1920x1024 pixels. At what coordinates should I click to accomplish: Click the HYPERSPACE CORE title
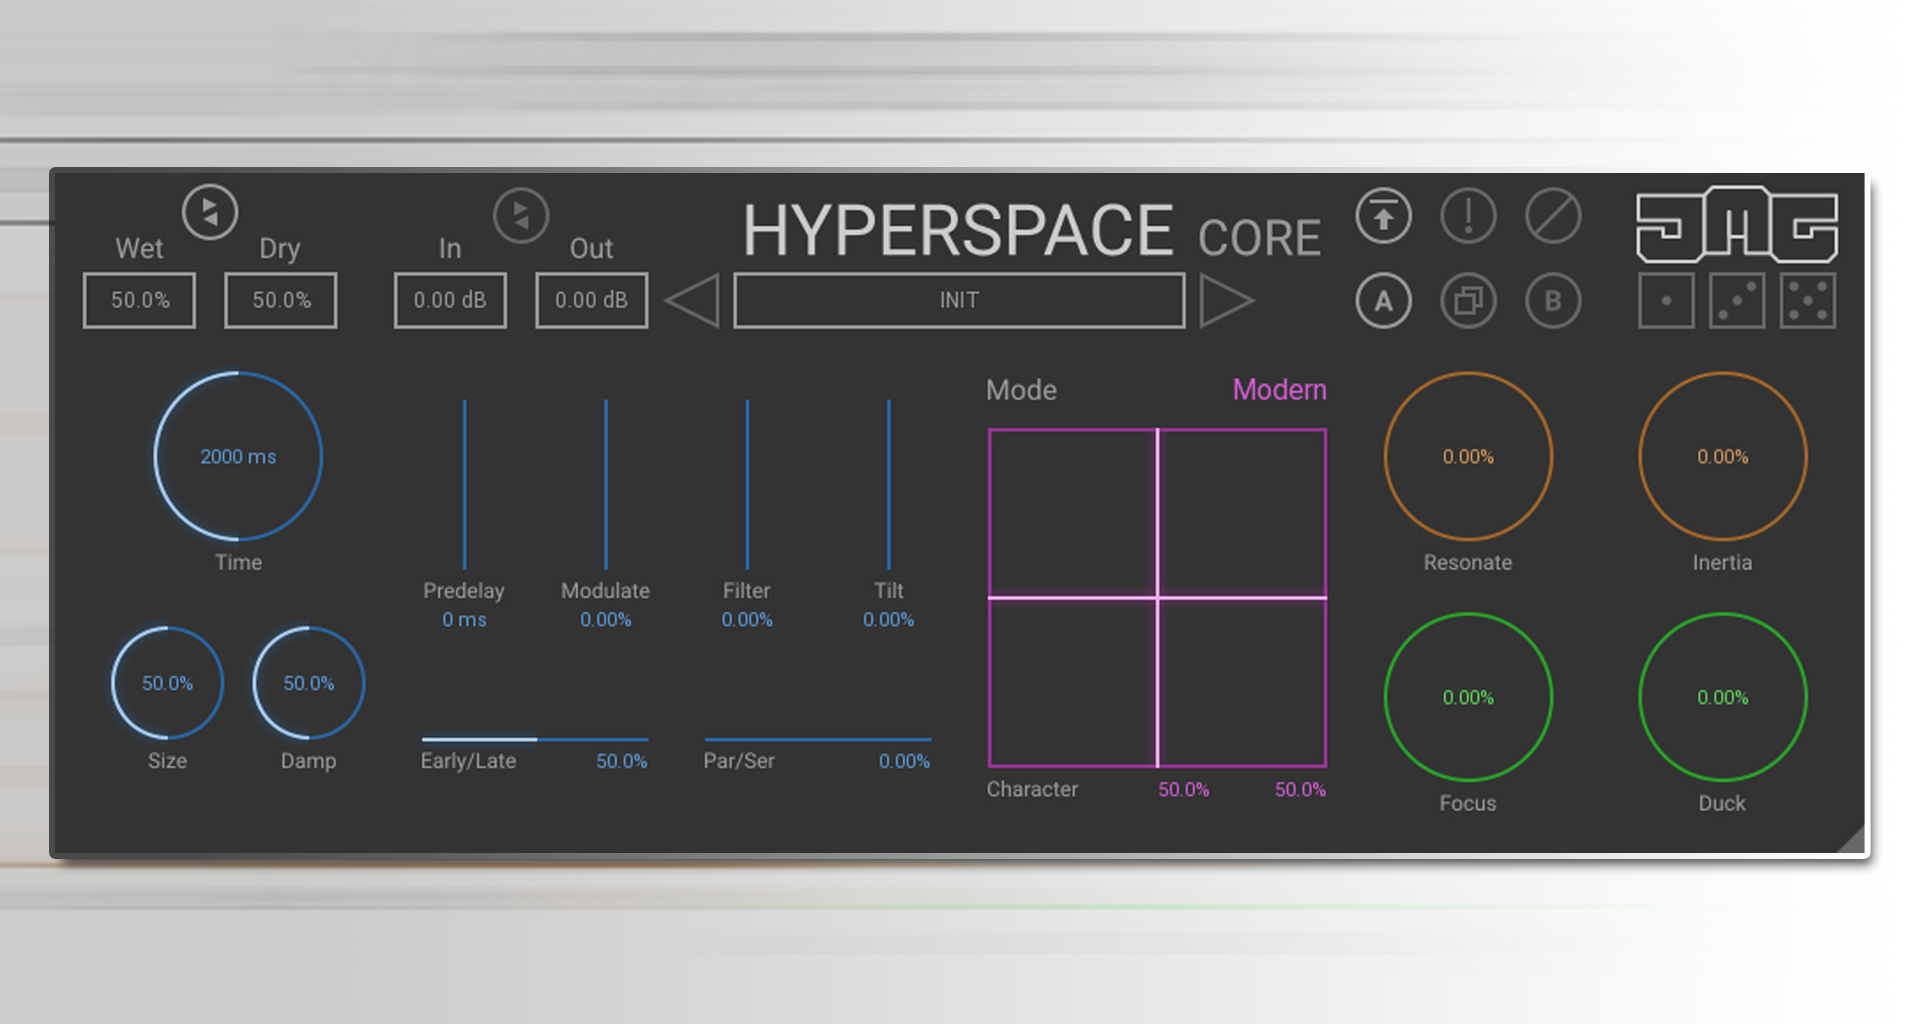1031,231
